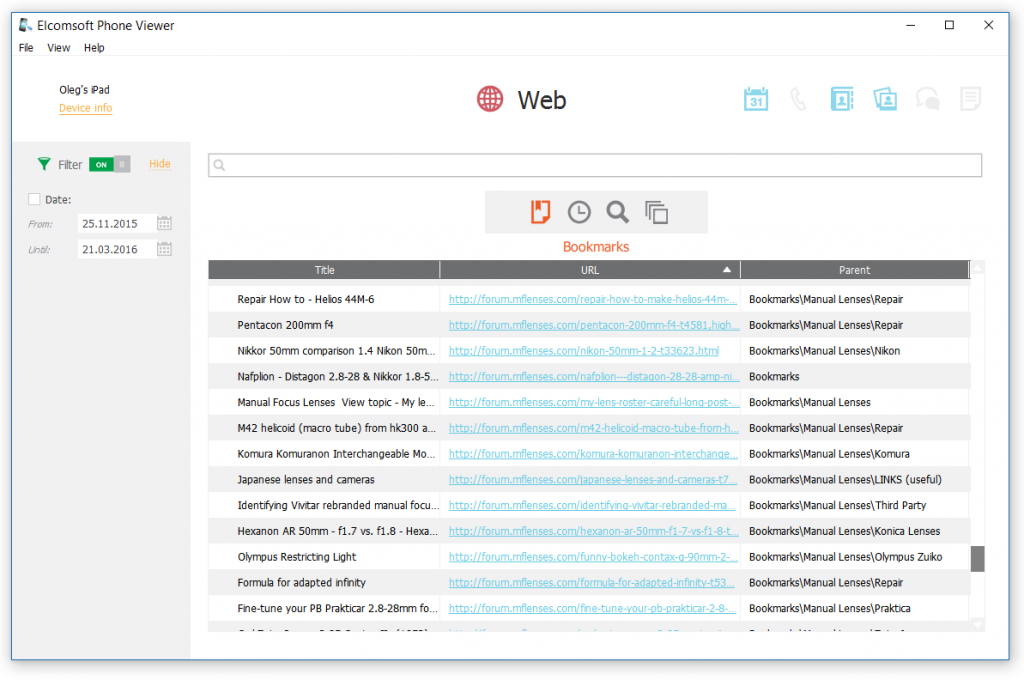Show the open Tabs view
The height and width of the screenshot is (680, 1024).
point(655,212)
